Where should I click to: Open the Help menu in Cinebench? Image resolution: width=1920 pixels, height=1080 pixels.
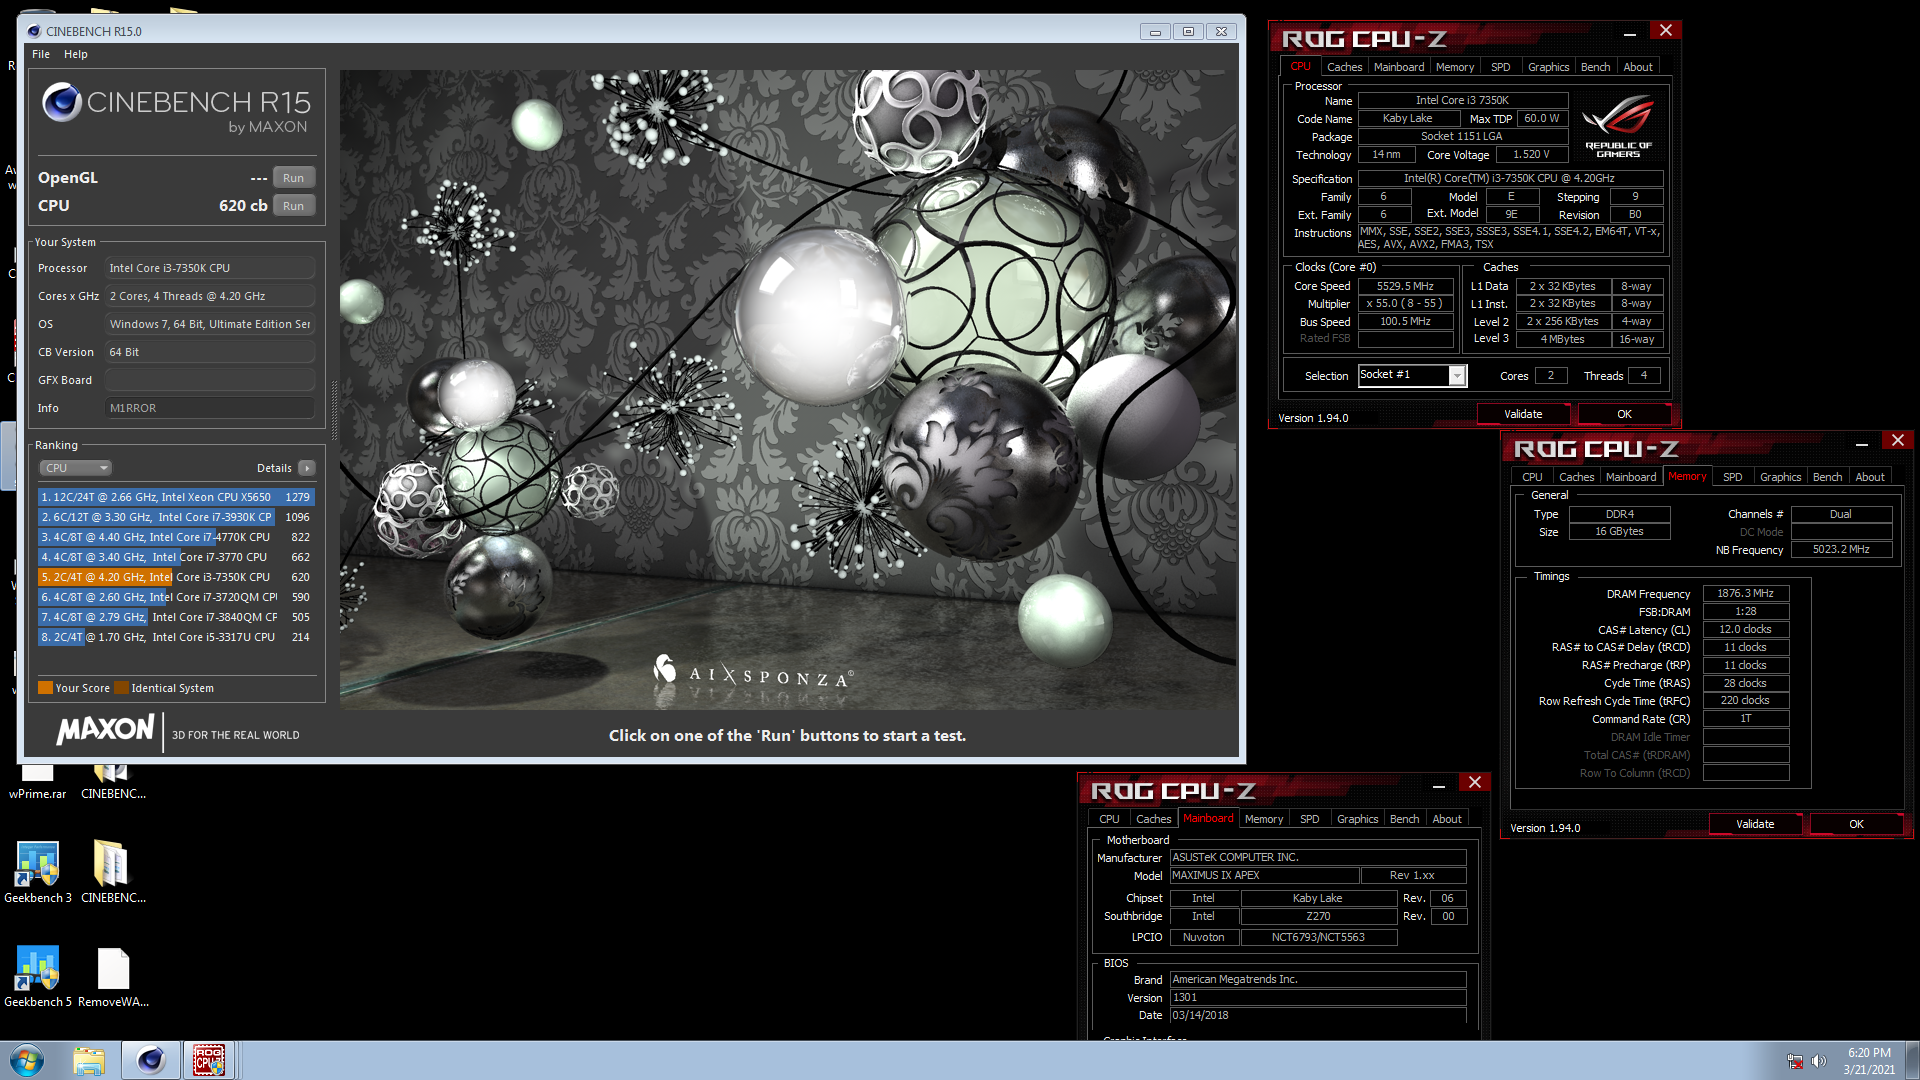click(76, 54)
